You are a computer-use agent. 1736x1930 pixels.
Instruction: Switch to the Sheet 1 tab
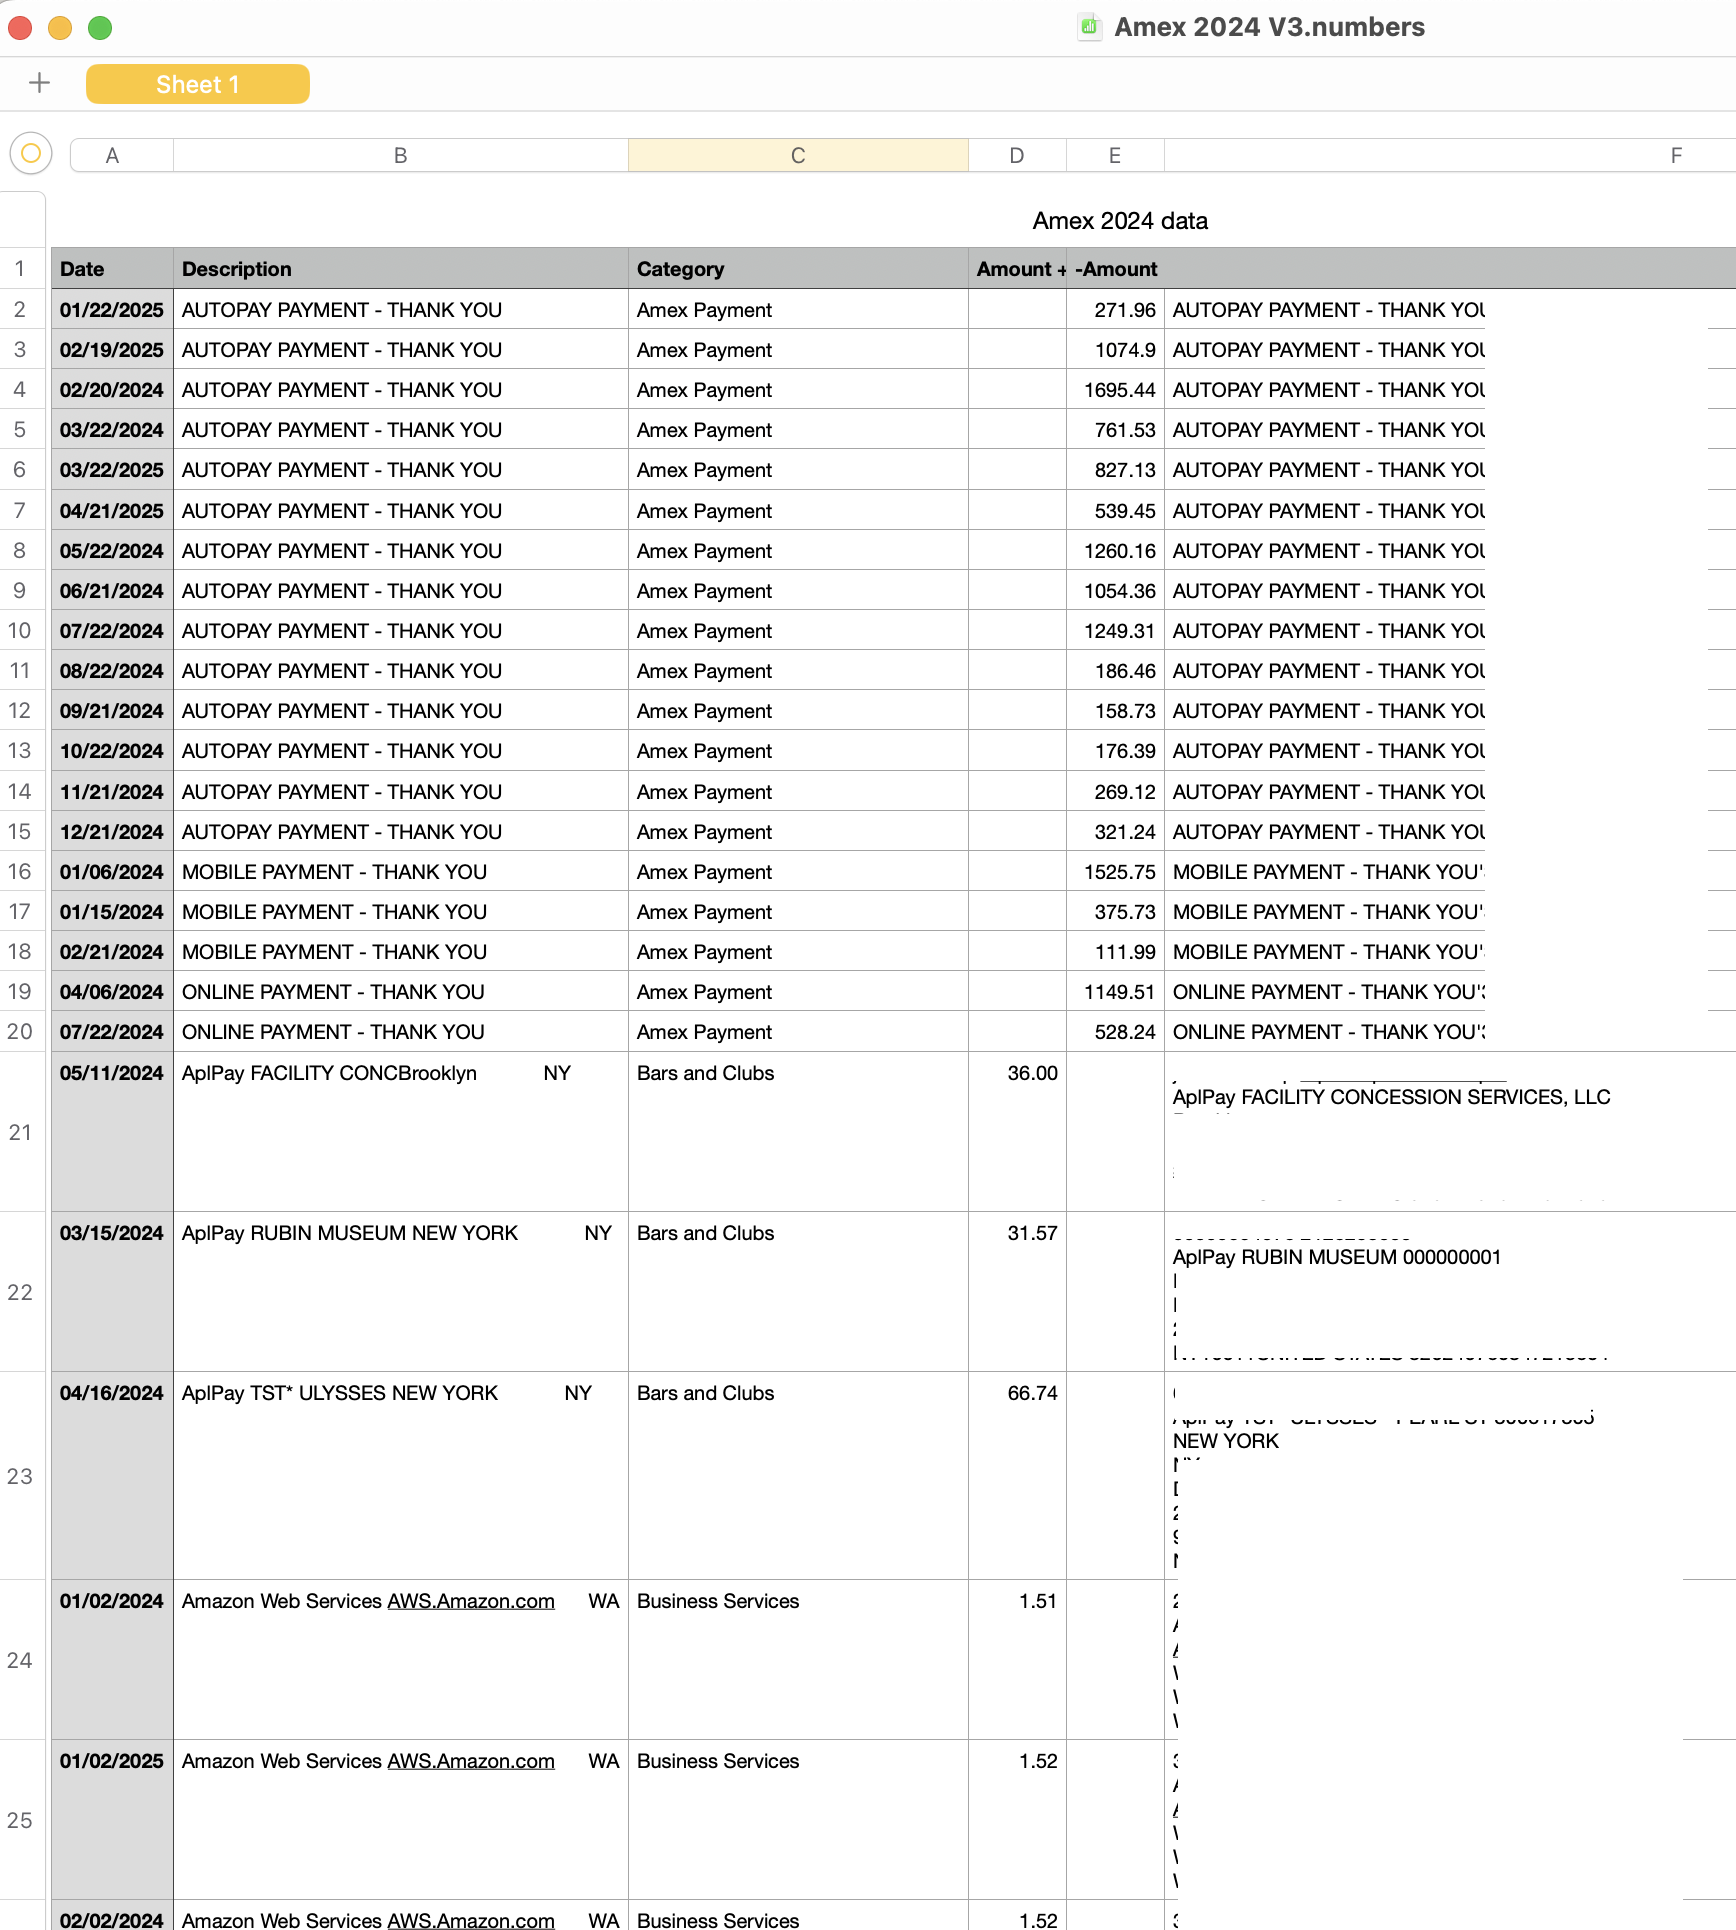point(197,84)
